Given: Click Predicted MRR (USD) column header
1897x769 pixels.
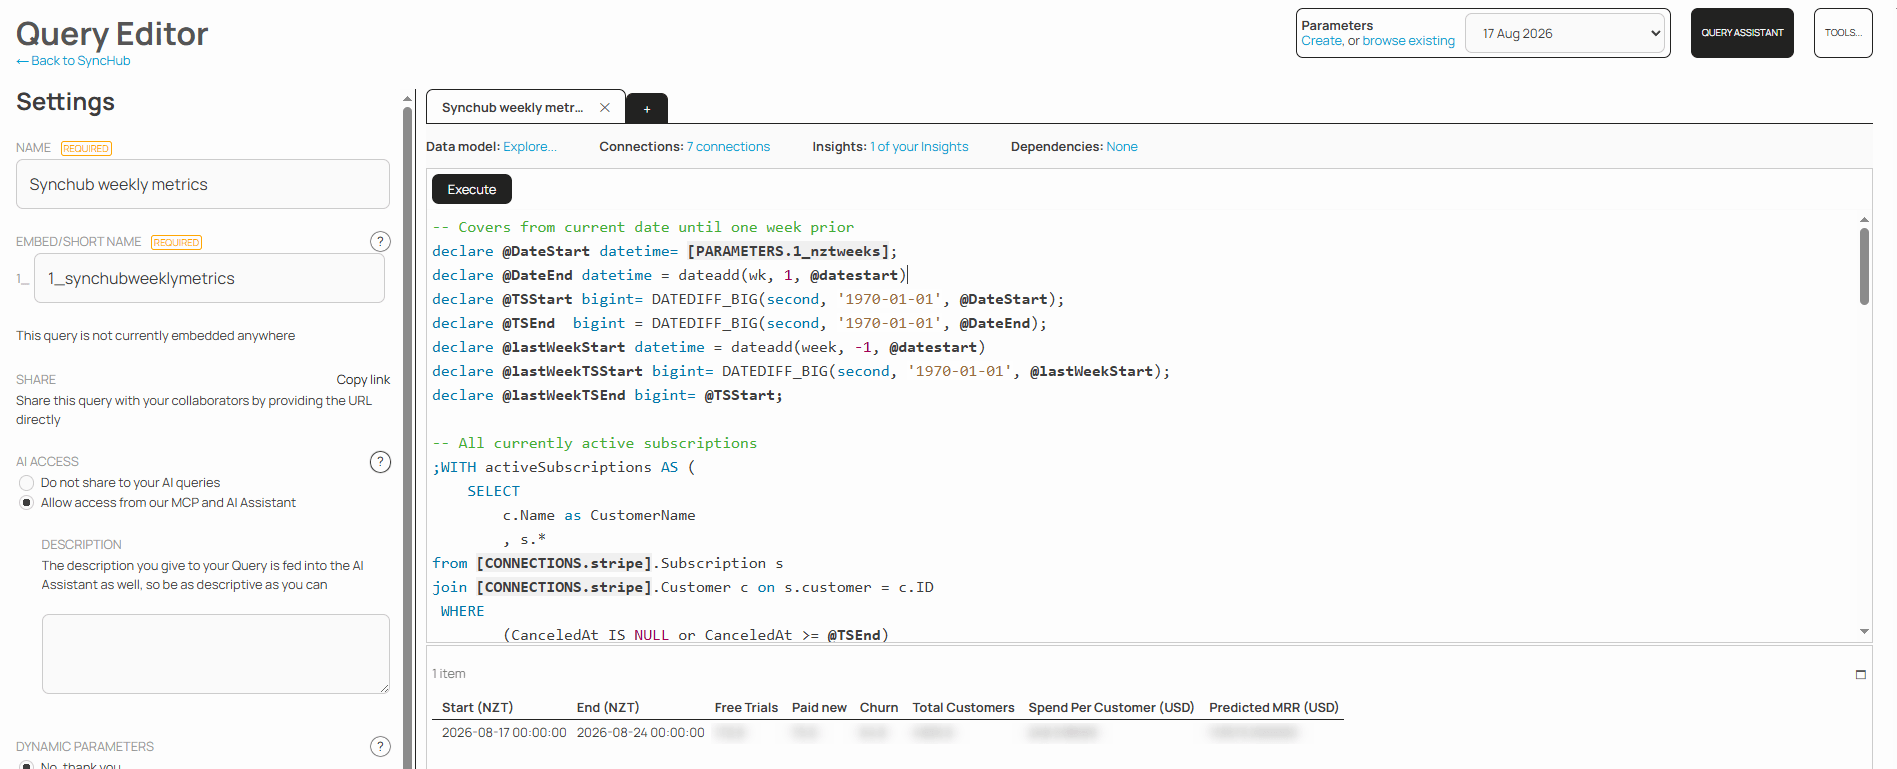Looking at the screenshot, I should click(1274, 708).
